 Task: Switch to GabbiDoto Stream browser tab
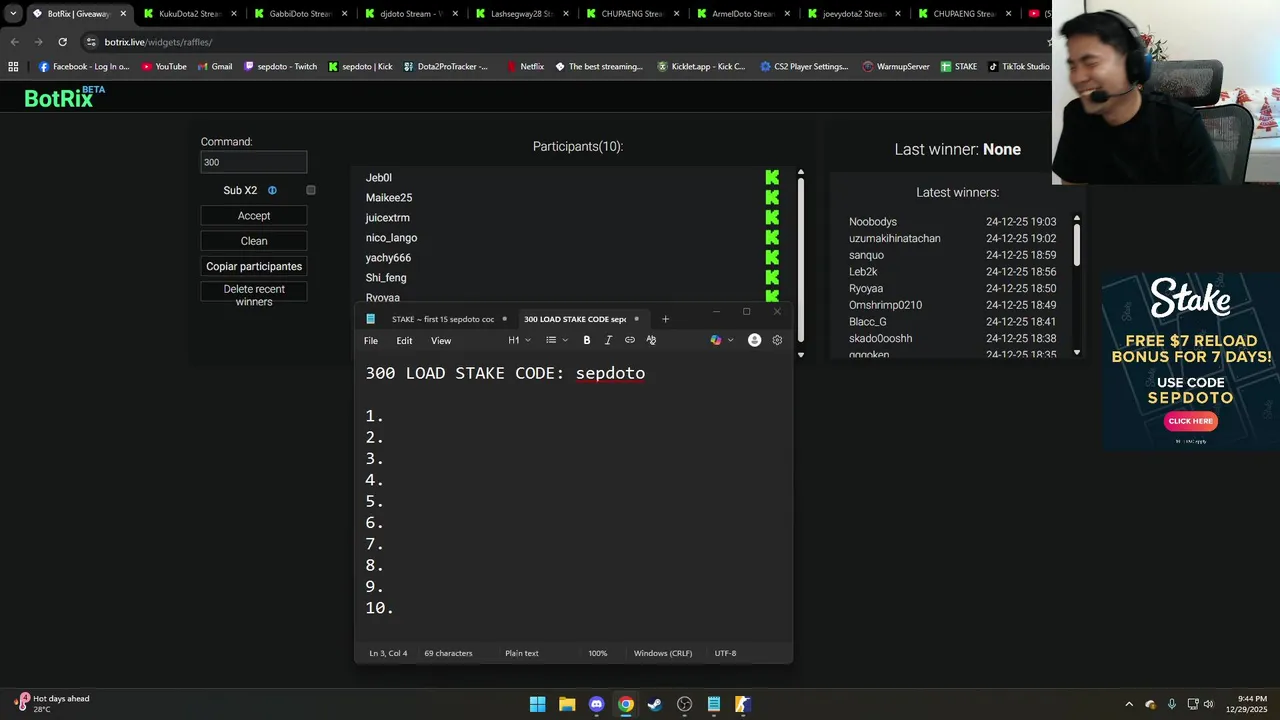click(300, 14)
